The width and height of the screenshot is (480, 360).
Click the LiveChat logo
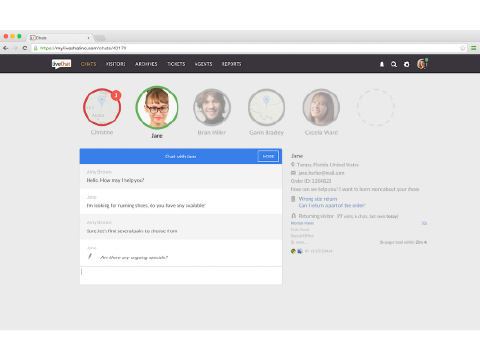coord(62,64)
